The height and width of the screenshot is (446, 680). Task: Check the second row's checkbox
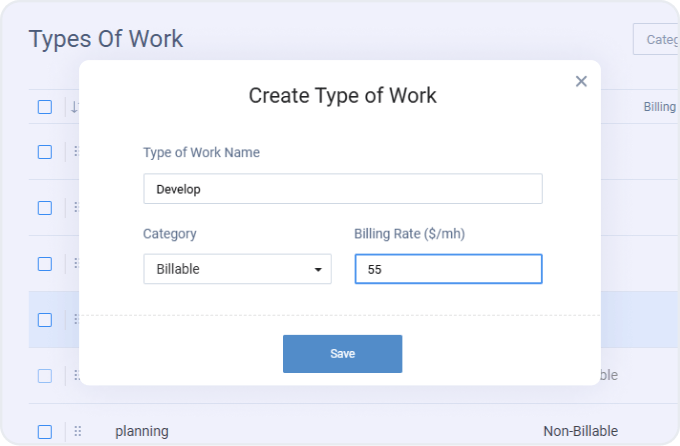[x=45, y=208]
